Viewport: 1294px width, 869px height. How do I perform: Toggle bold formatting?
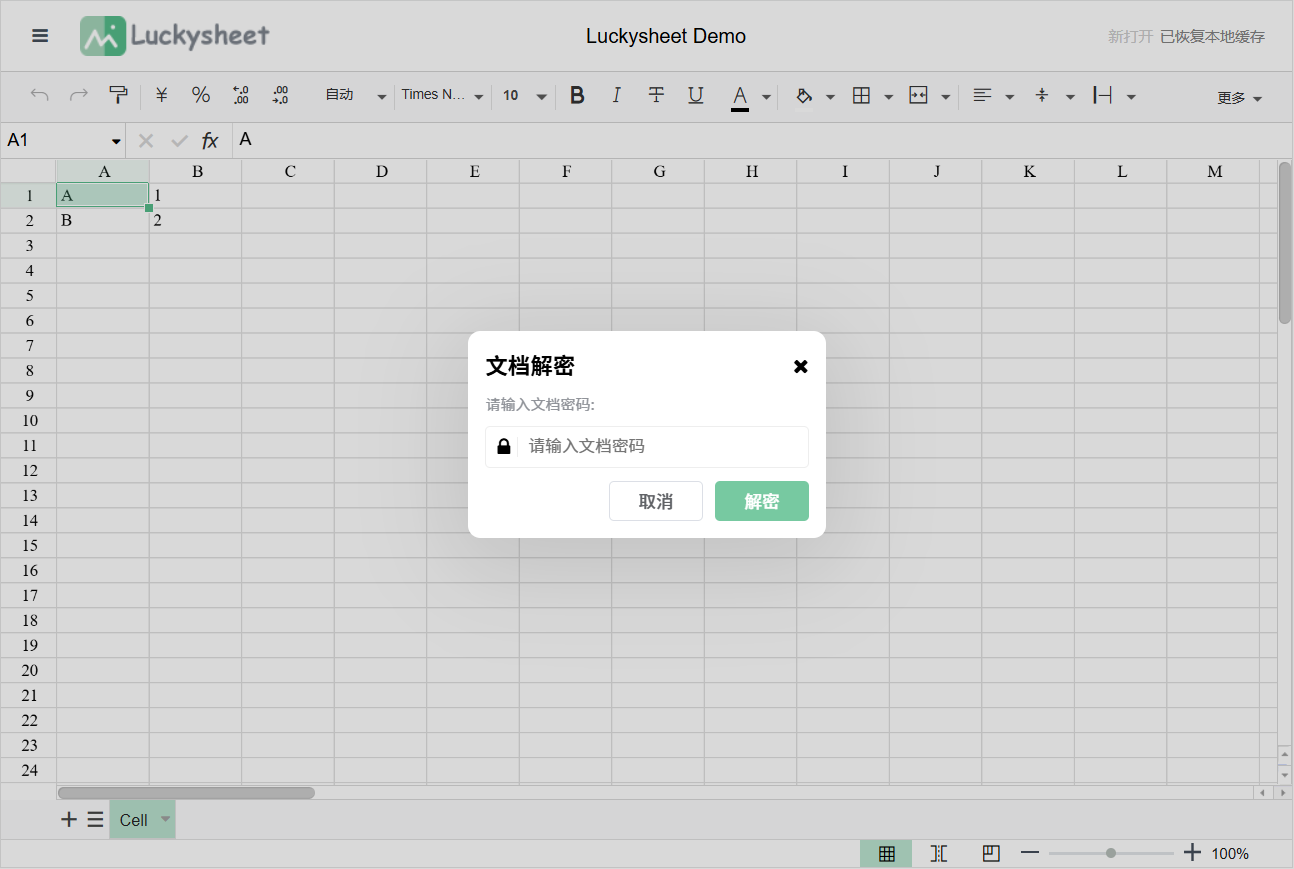click(x=577, y=95)
